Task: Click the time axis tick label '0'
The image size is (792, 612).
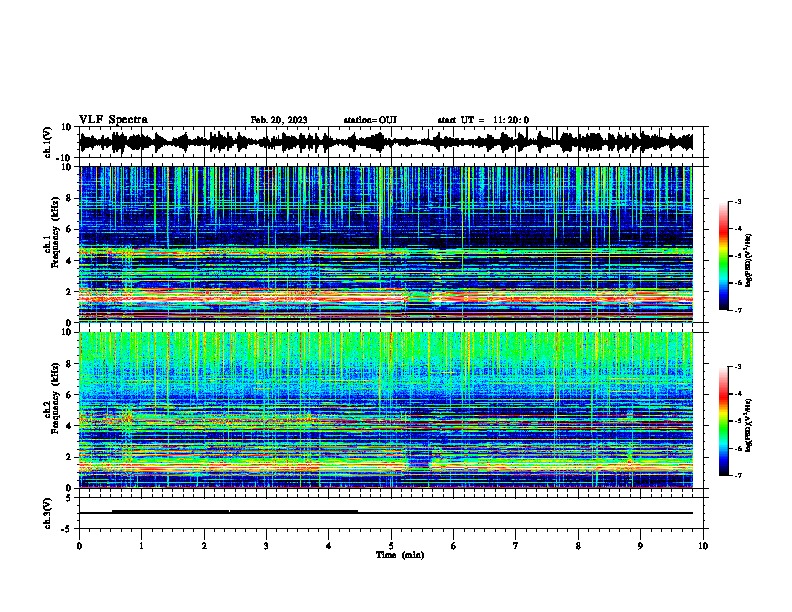Action: click(79, 546)
